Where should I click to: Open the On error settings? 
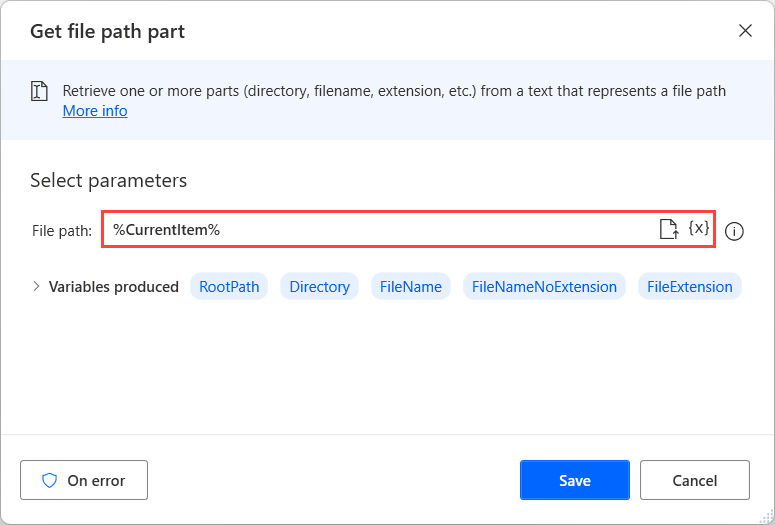(x=84, y=480)
